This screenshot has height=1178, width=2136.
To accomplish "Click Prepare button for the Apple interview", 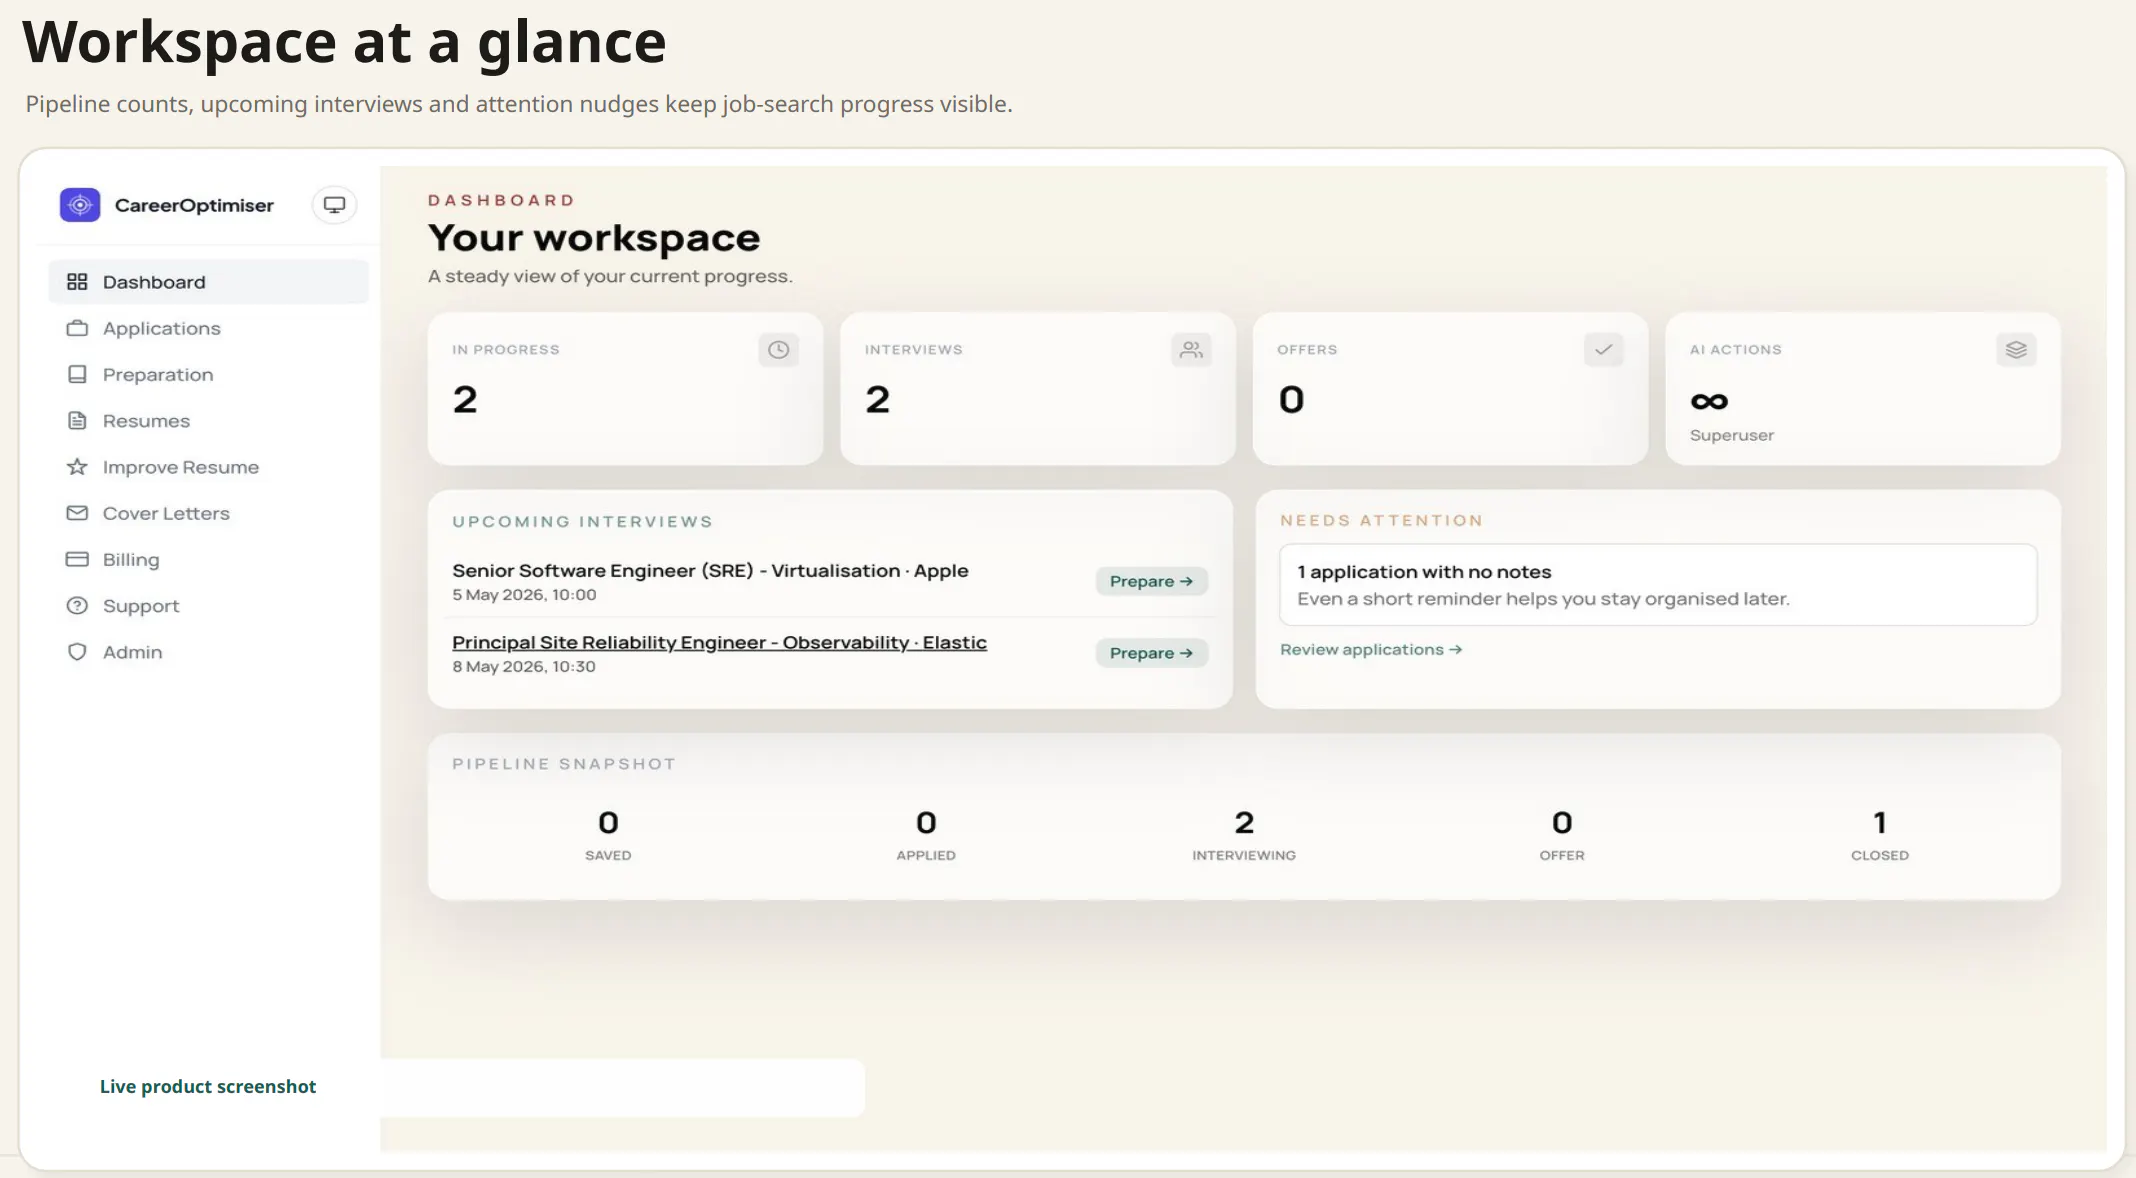I will 1151,581.
